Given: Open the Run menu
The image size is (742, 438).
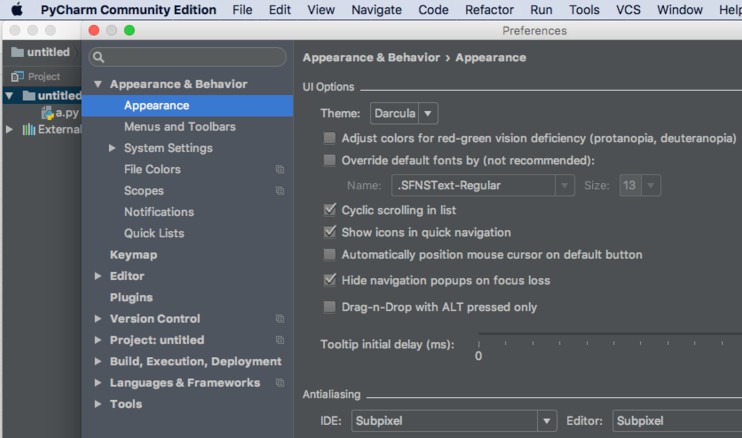Looking at the screenshot, I should pos(541,9).
